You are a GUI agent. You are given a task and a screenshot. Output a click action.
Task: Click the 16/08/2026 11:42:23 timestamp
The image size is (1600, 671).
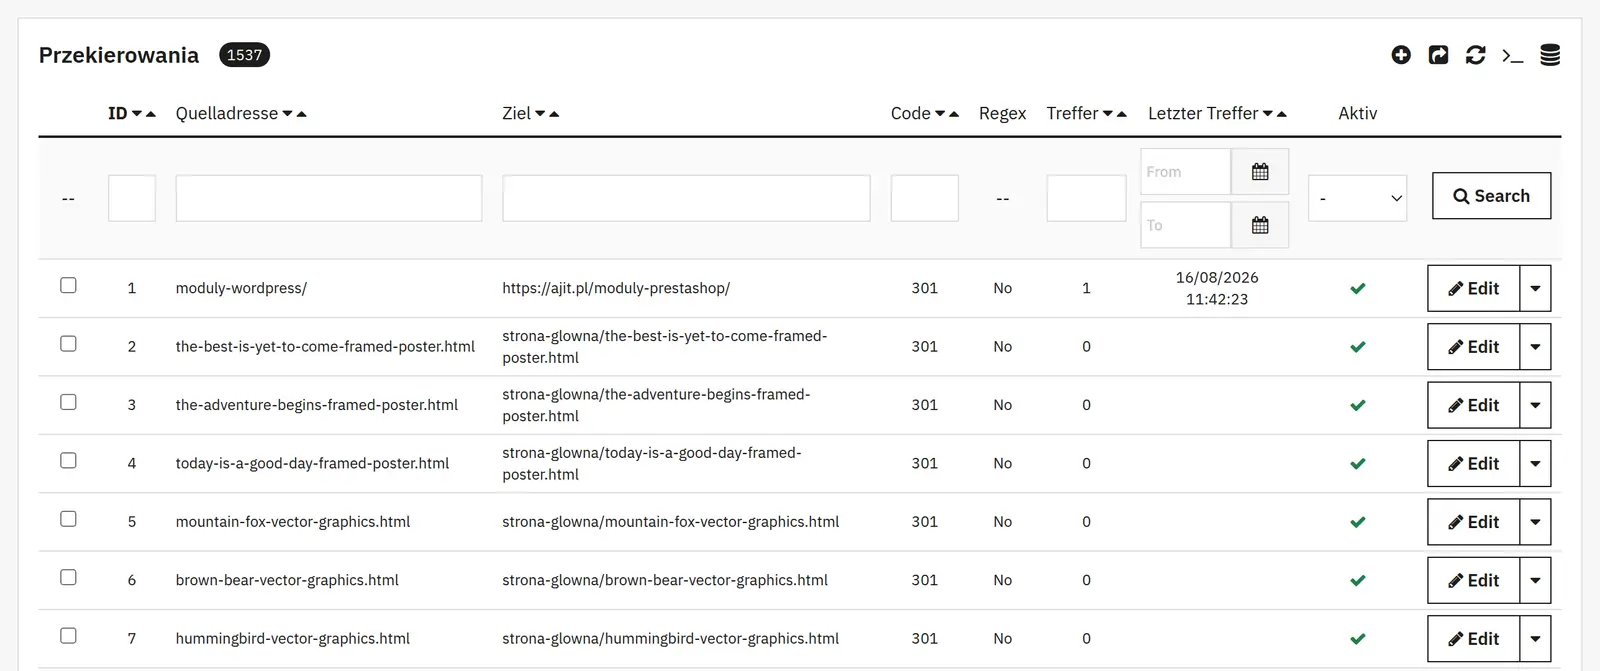1217,288
